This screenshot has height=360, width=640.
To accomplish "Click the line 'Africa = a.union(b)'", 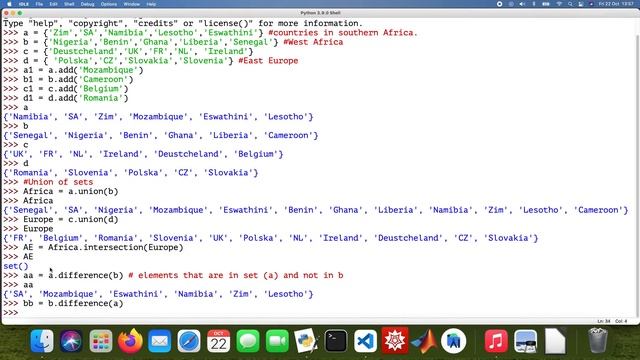I will (71, 191).
